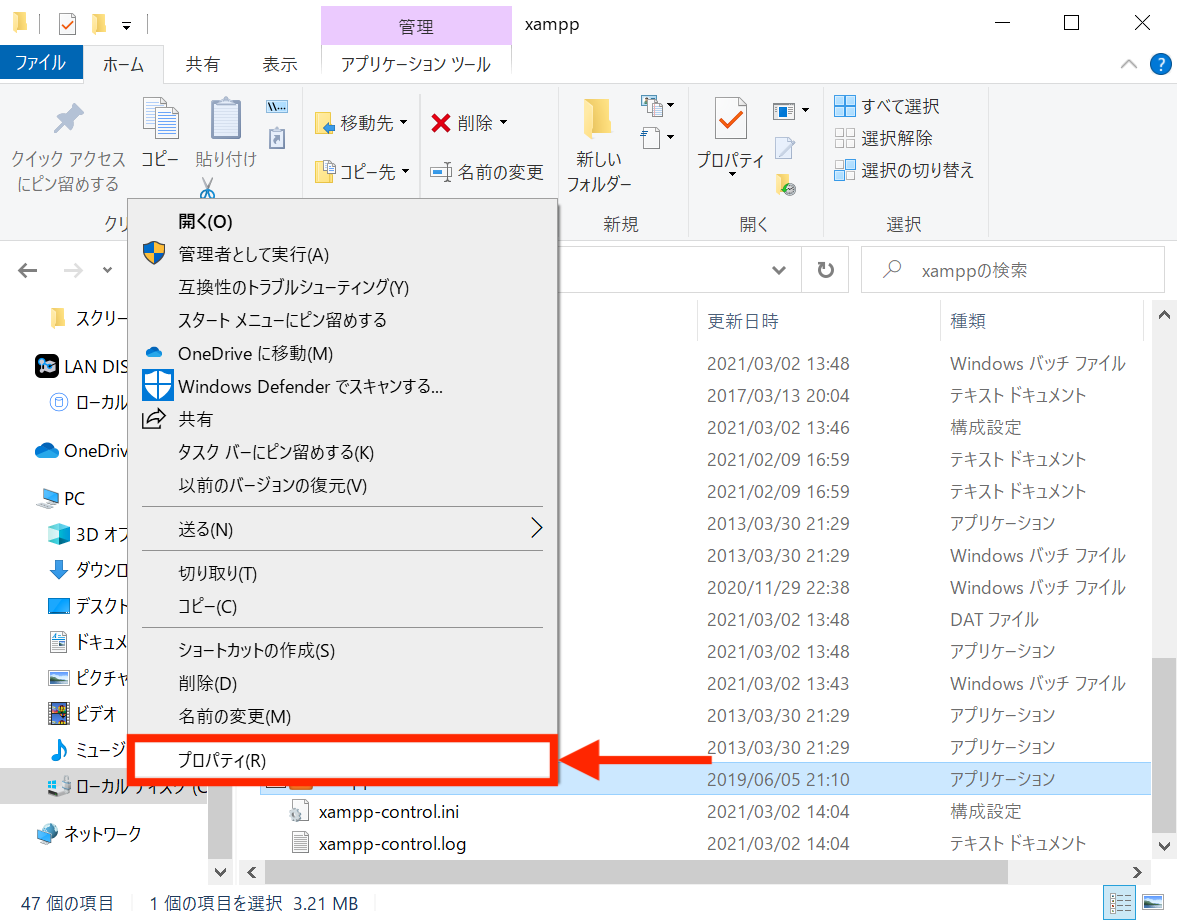This screenshot has height=920, width=1178.
Task: Click the refresh button beside address bar
Action: (x=825, y=270)
